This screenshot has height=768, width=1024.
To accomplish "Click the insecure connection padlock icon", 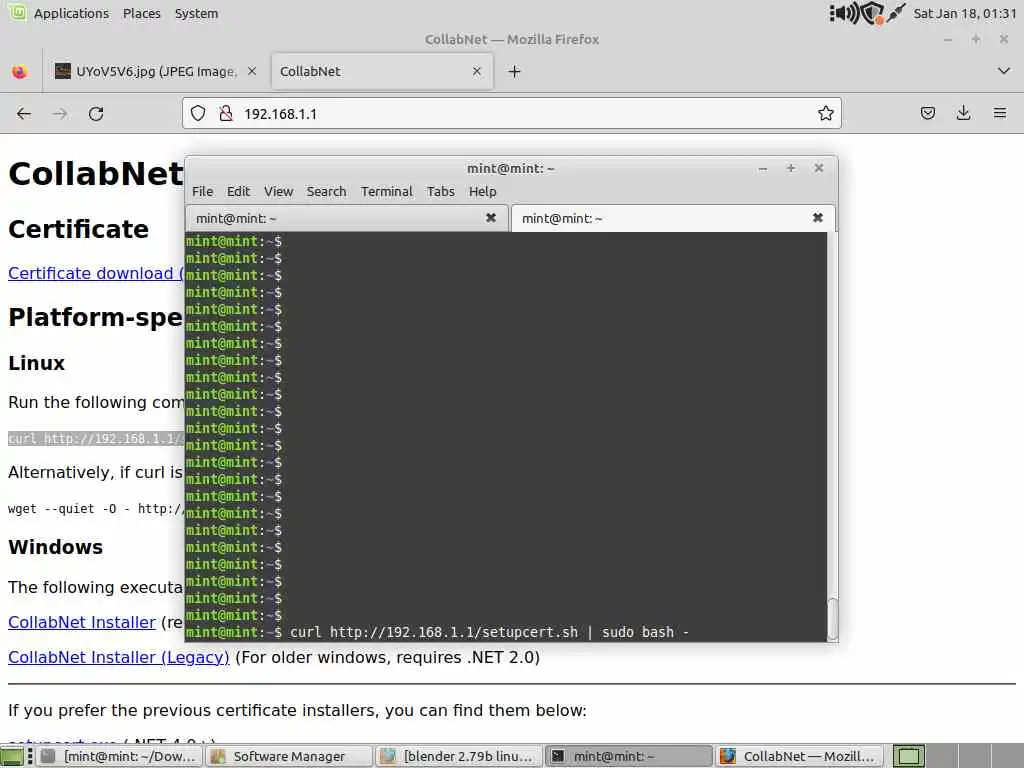I will click(x=226, y=114).
